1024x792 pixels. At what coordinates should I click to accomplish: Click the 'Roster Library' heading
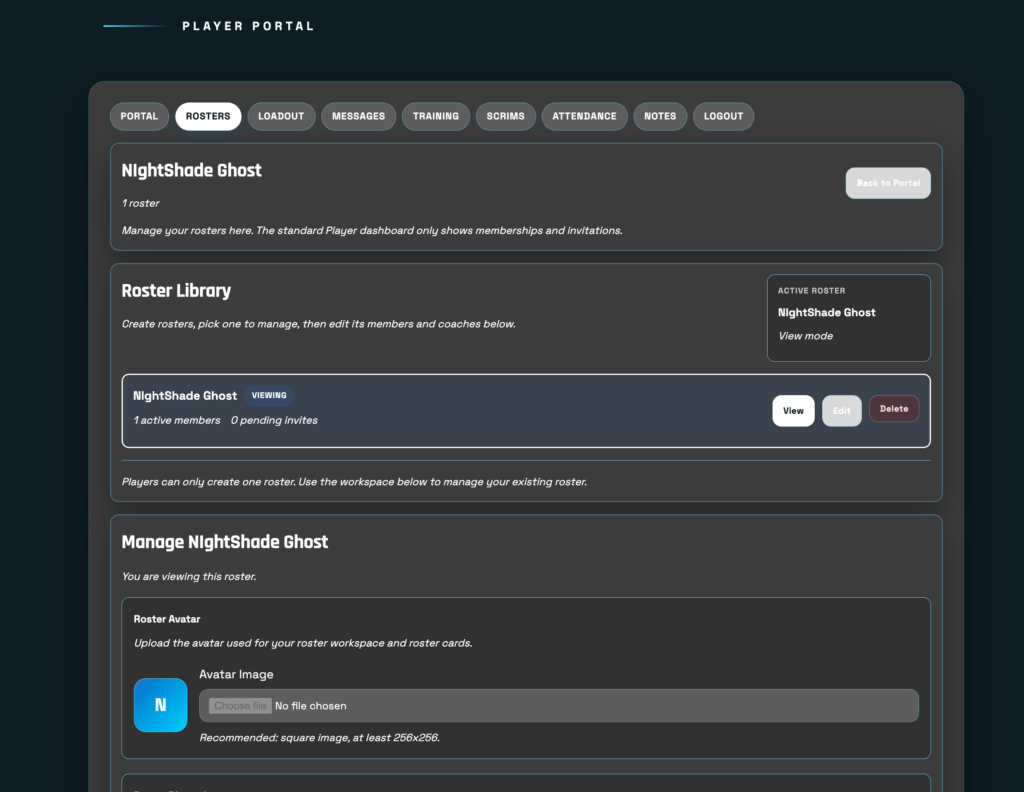[176, 291]
